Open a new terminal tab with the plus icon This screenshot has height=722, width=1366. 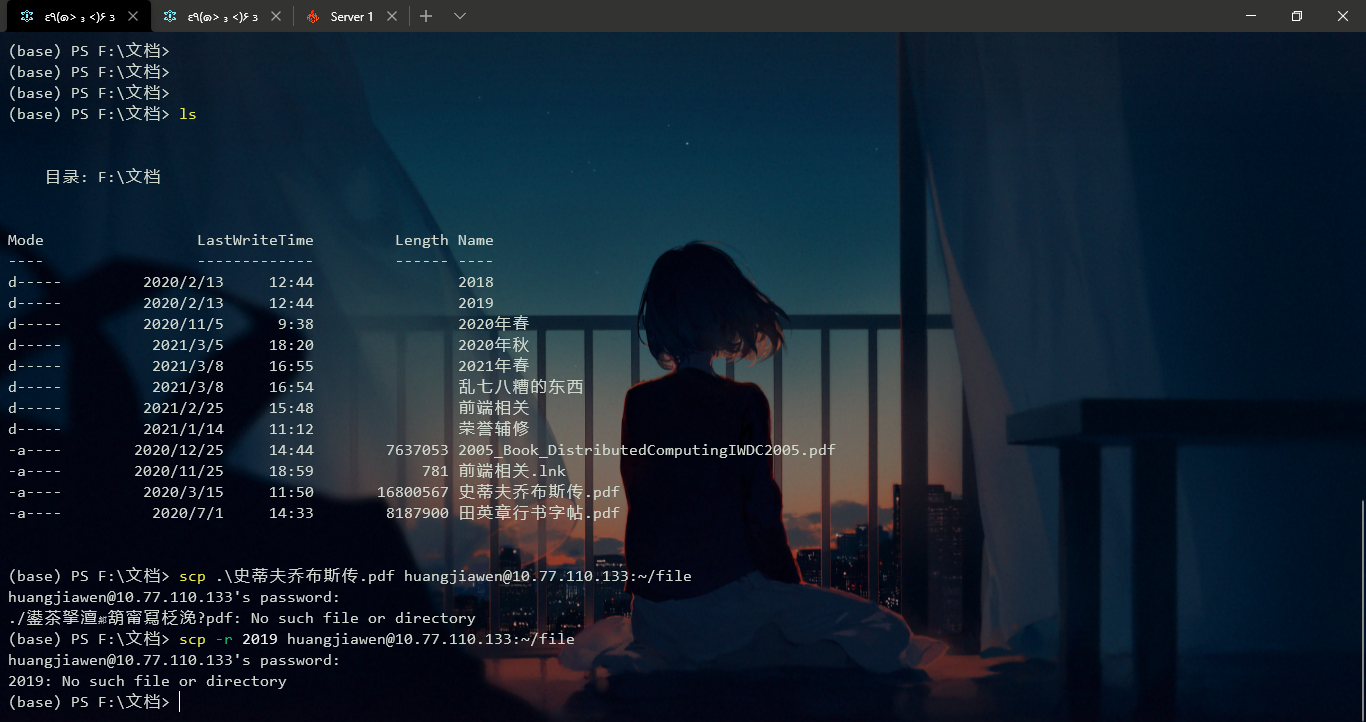coord(426,16)
